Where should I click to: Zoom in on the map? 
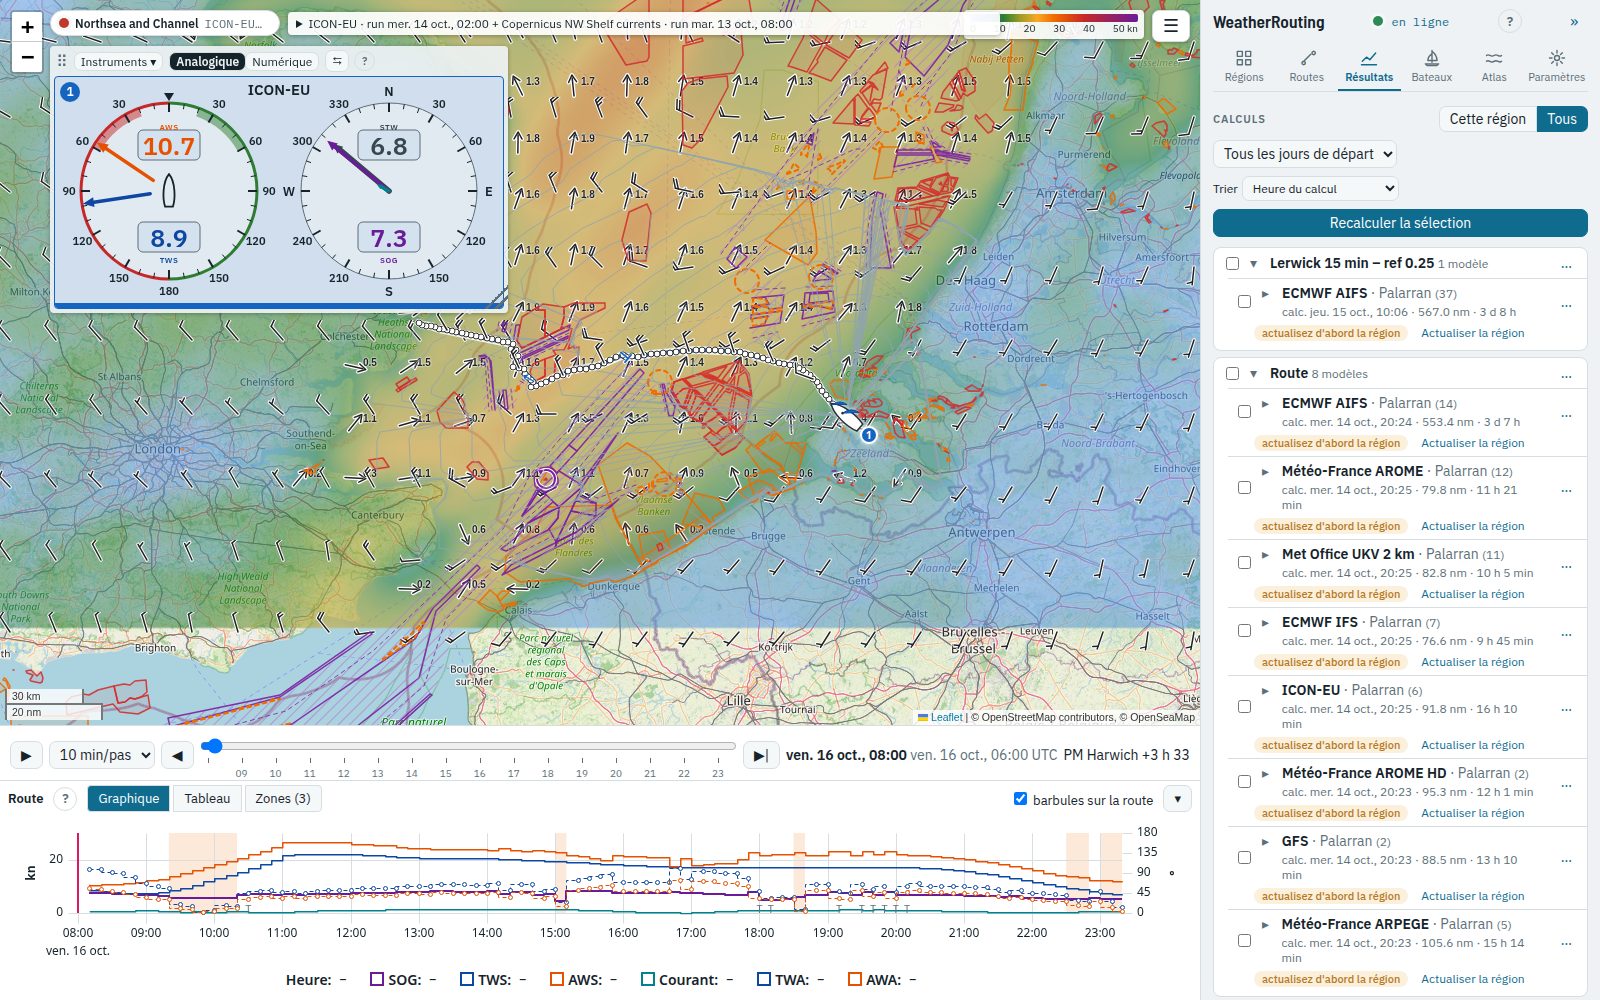click(x=27, y=27)
